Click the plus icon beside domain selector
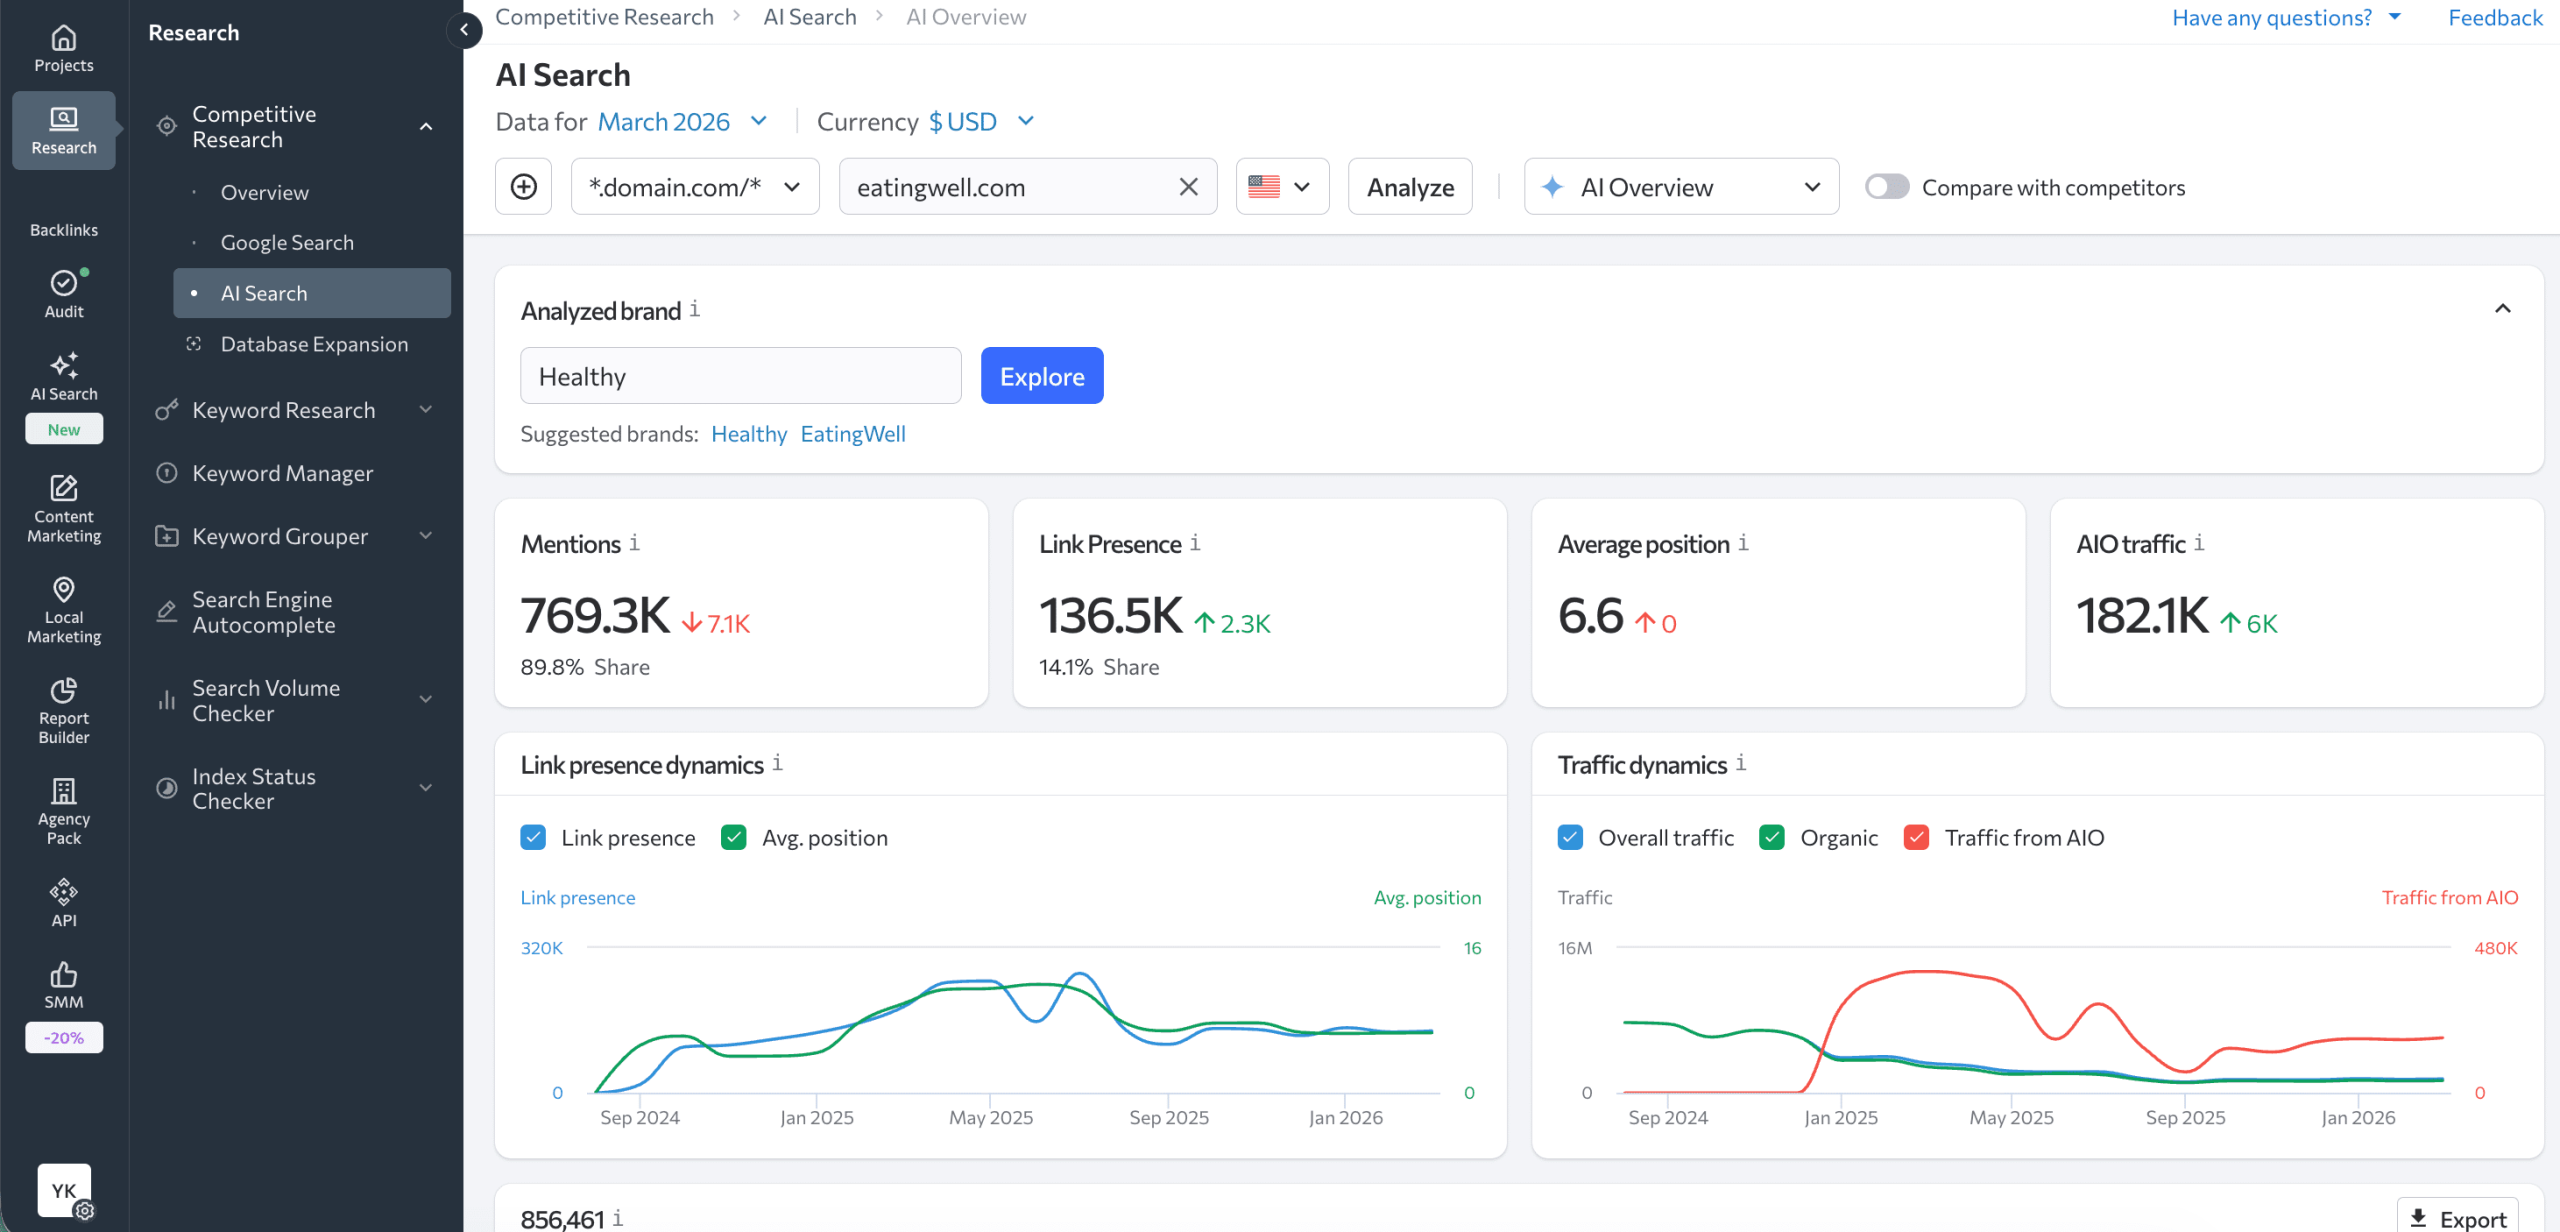This screenshot has height=1232, width=2560. click(523, 187)
